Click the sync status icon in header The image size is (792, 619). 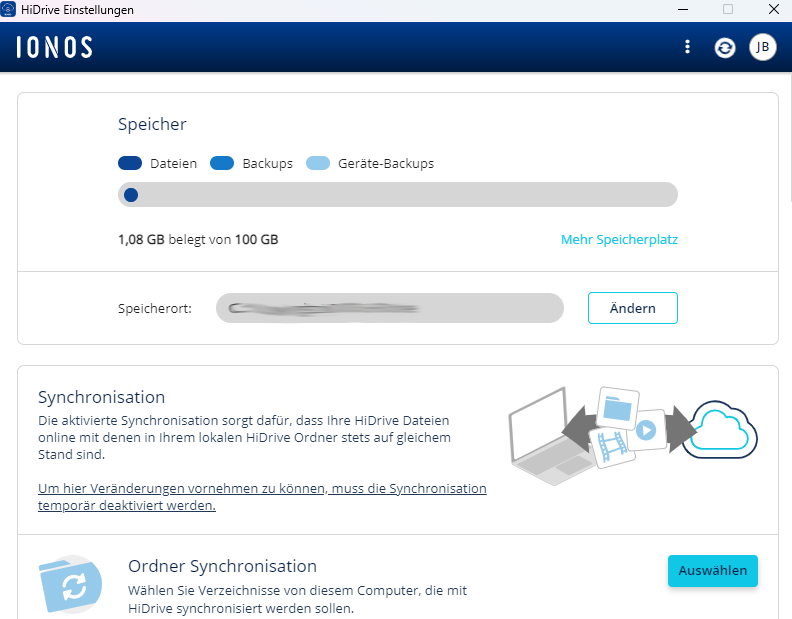click(x=725, y=48)
